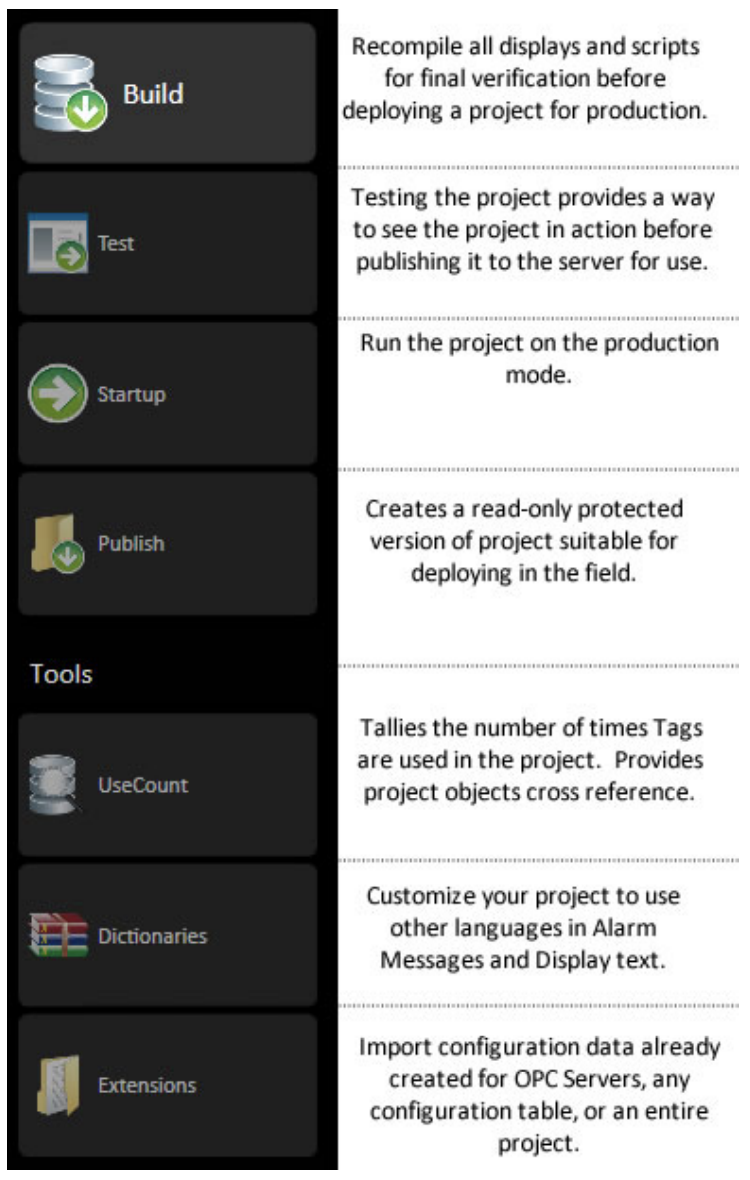This screenshot has height=1180, width=750.
Task: Click the green Startup arrow icon
Action: pyautogui.click(x=58, y=394)
